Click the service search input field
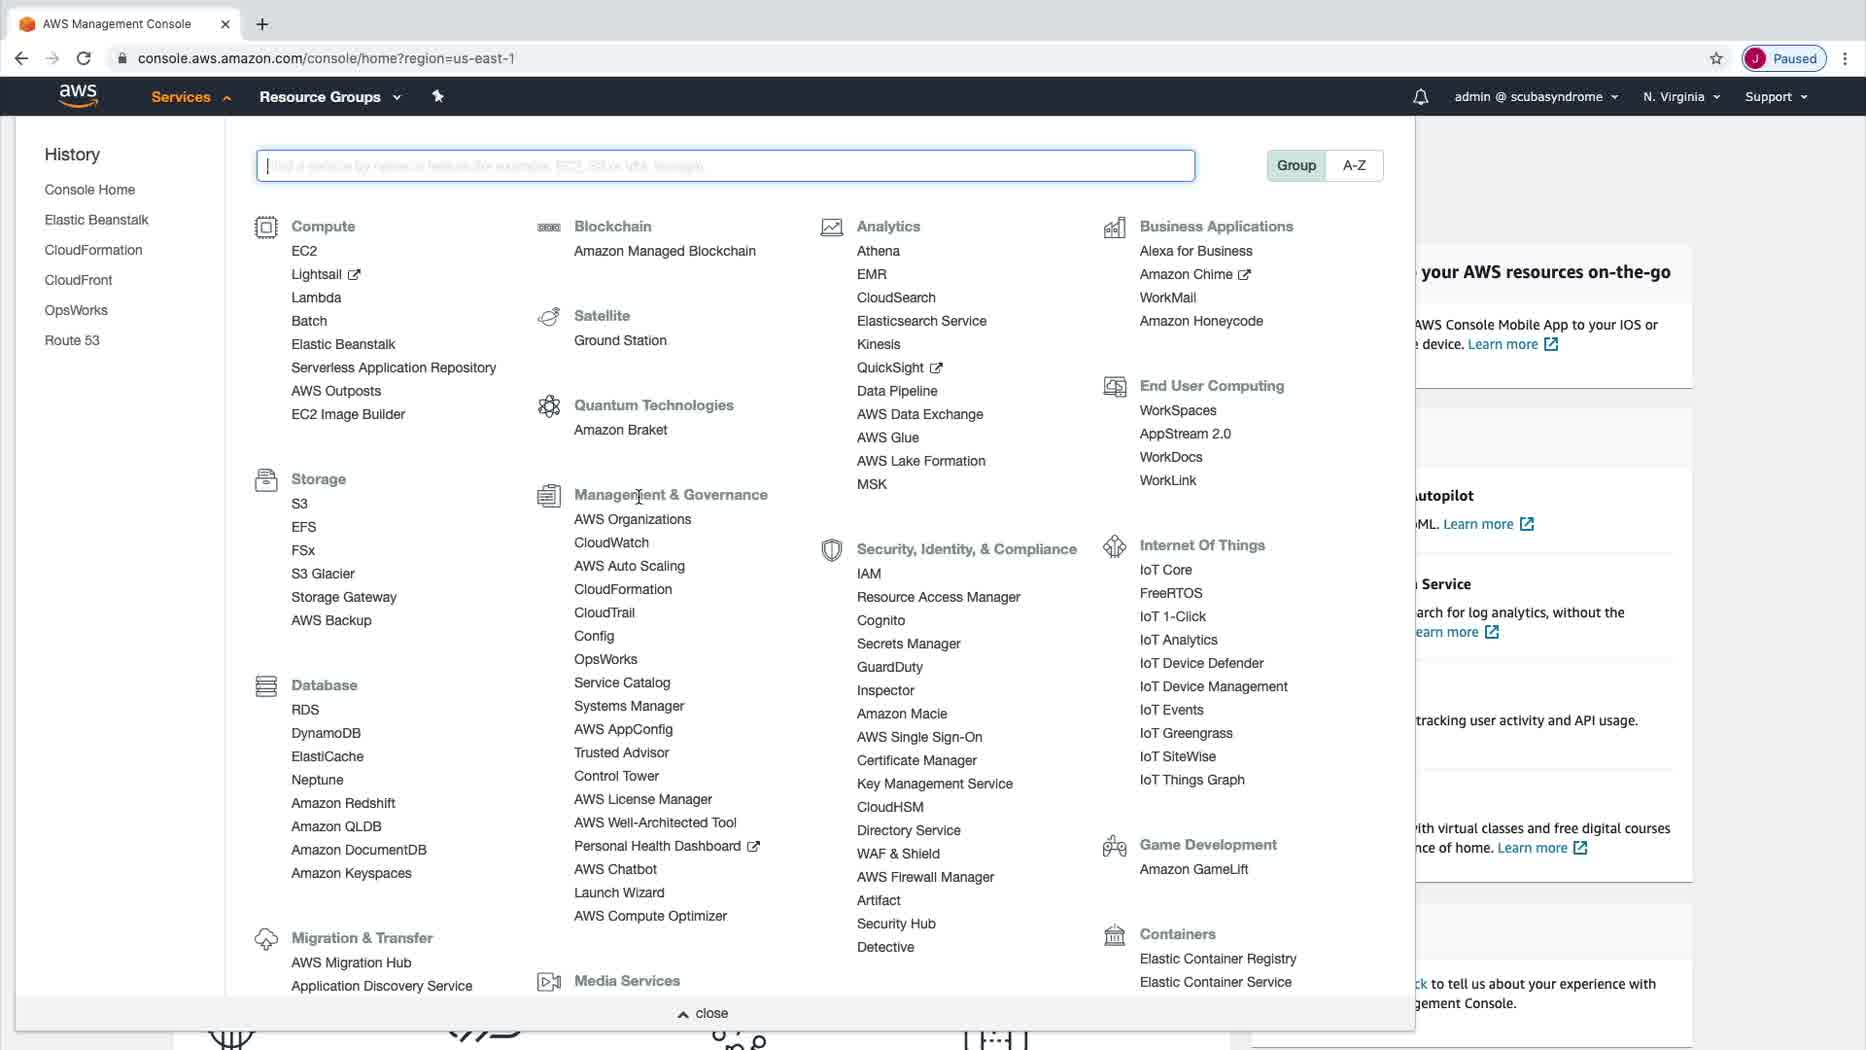1866x1050 pixels. 726,166
